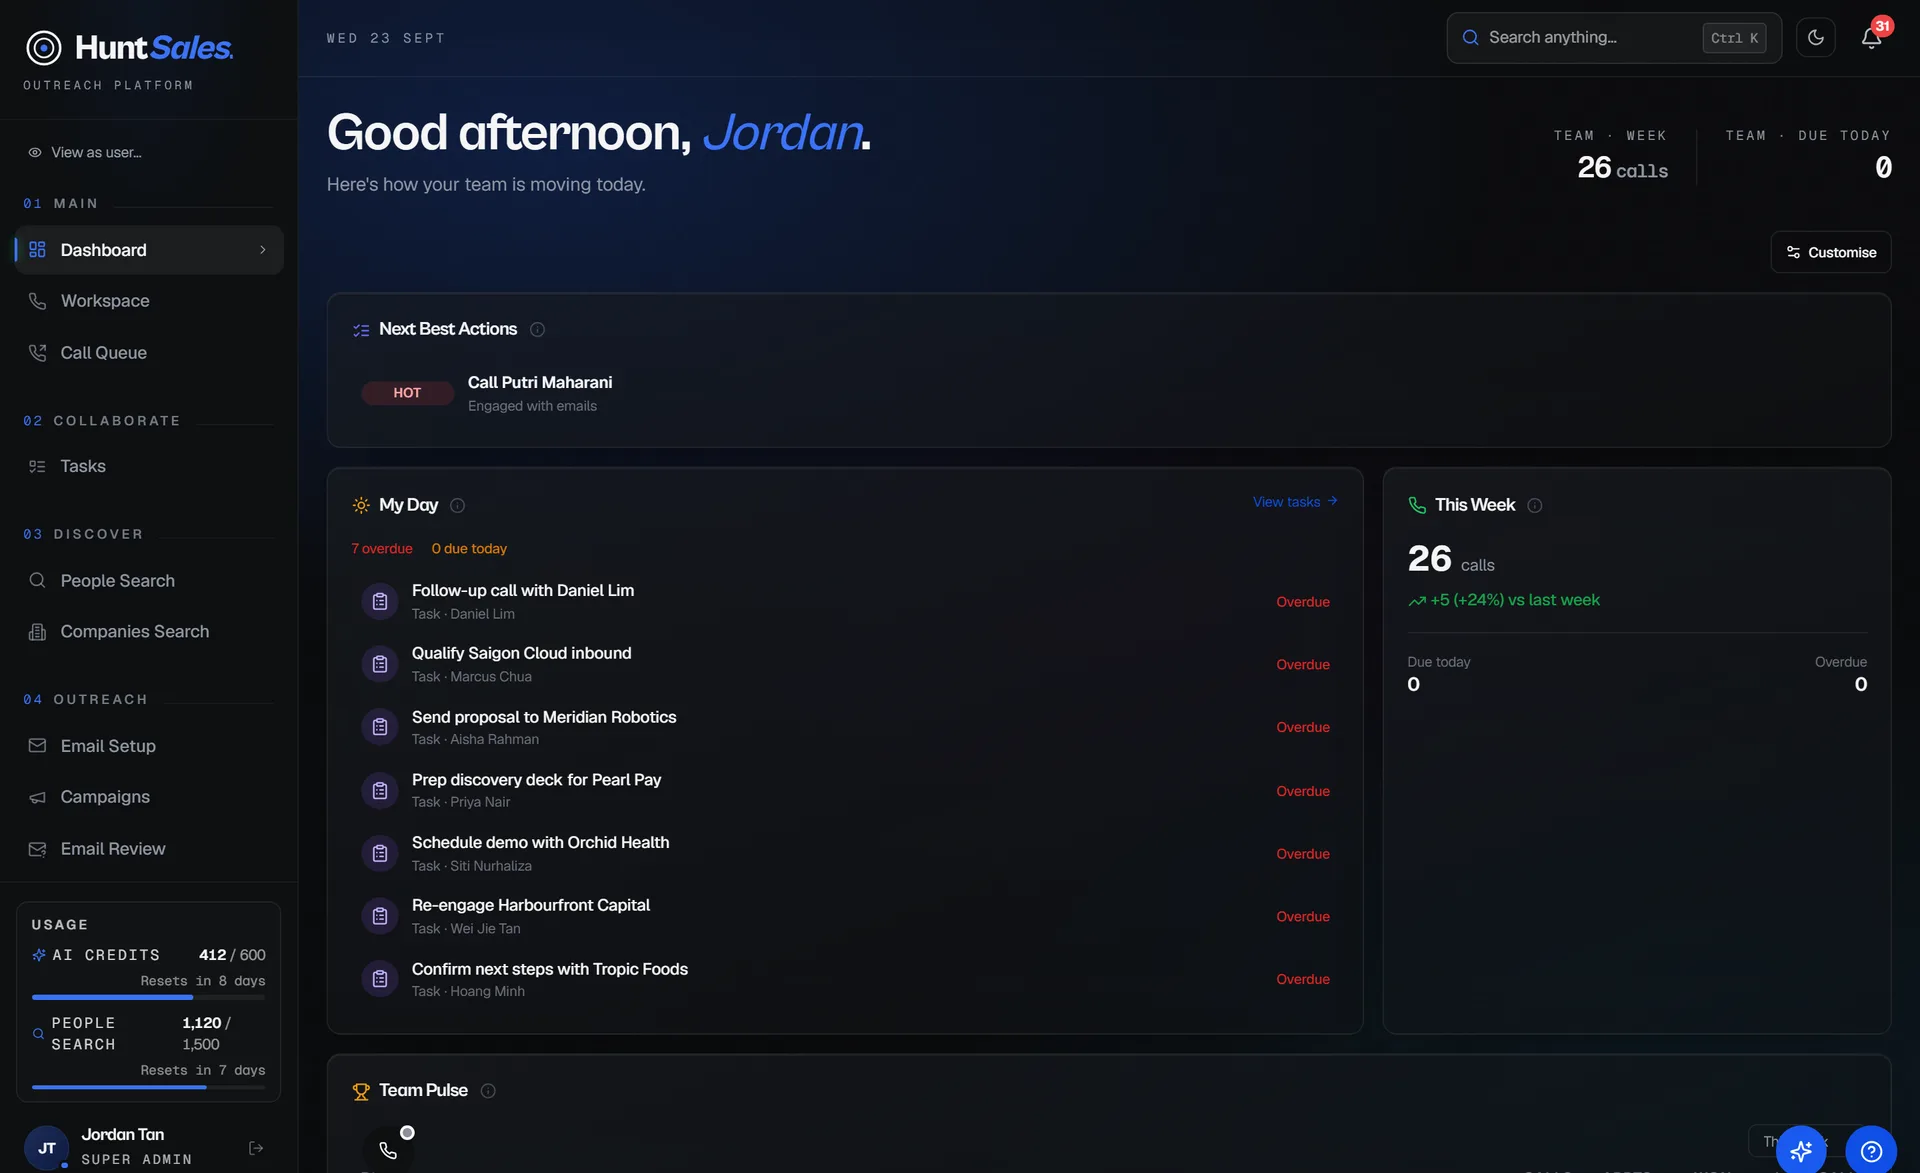The width and height of the screenshot is (1920, 1173).
Task: Click My Day info icon
Action: click(x=457, y=505)
